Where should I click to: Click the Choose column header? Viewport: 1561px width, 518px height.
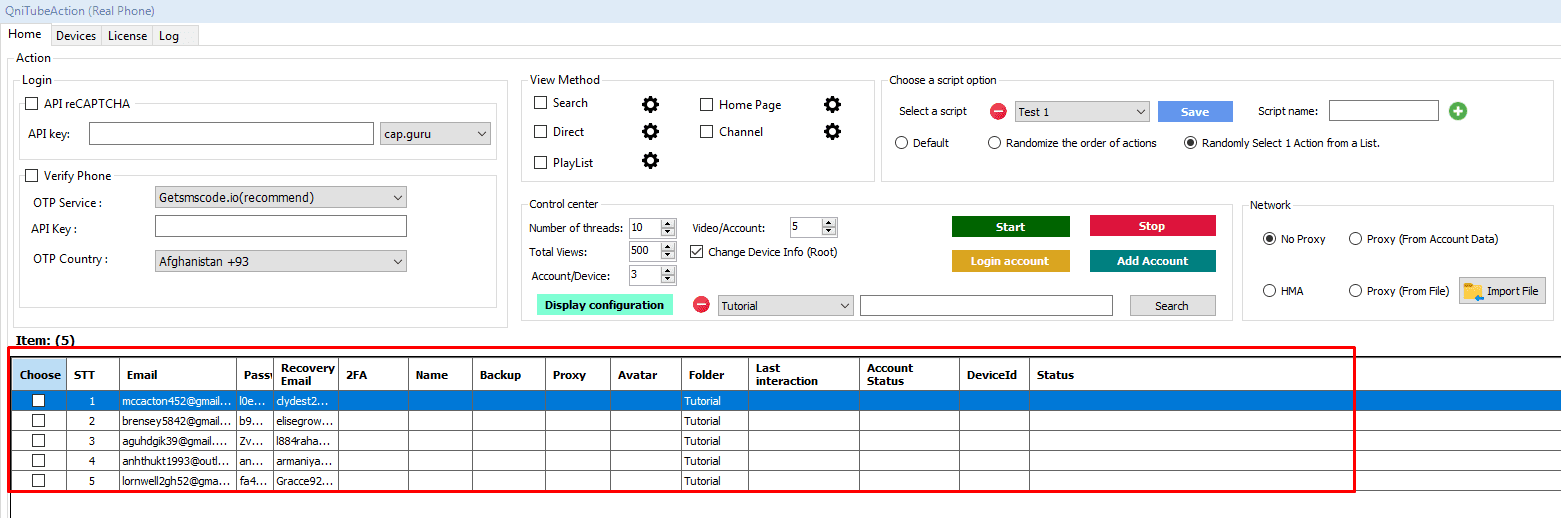(40, 375)
